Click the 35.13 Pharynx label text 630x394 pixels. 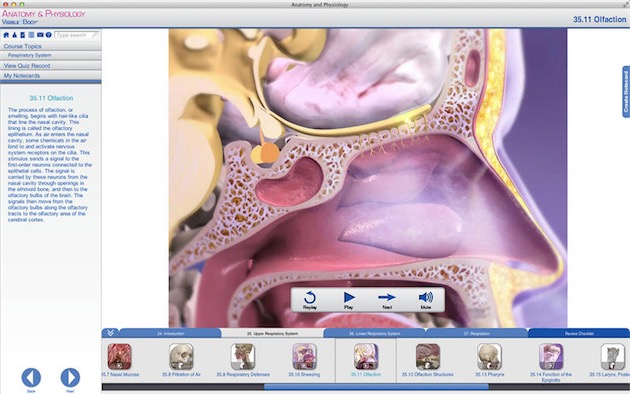coord(489,374)
